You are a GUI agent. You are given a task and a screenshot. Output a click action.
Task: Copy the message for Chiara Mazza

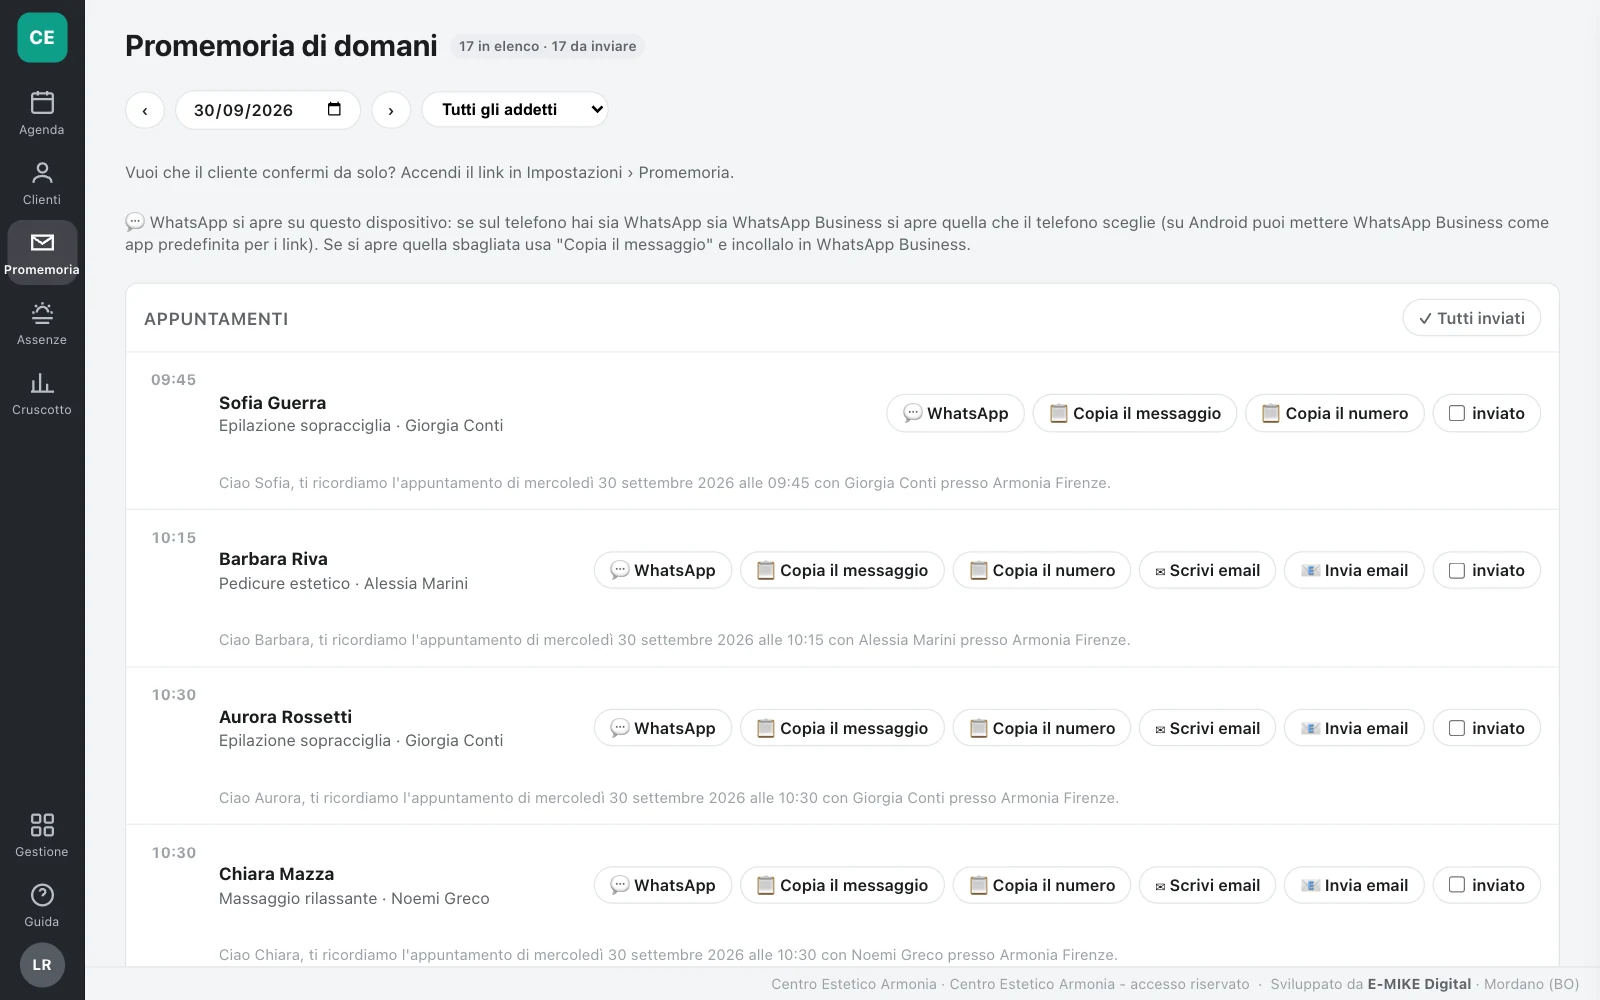[x=842, y=885]
